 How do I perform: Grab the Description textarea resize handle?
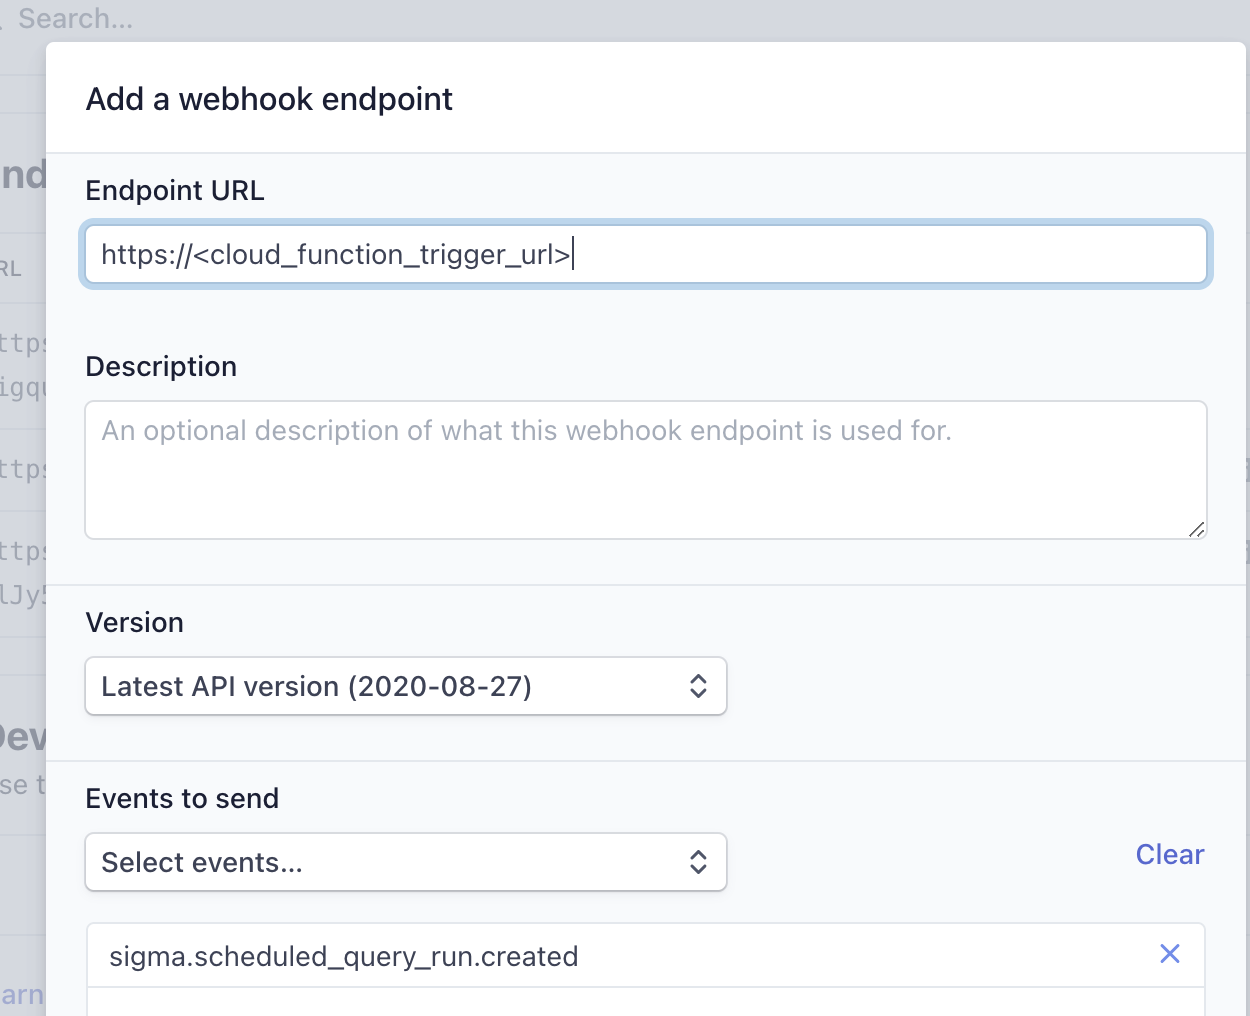1196,529
